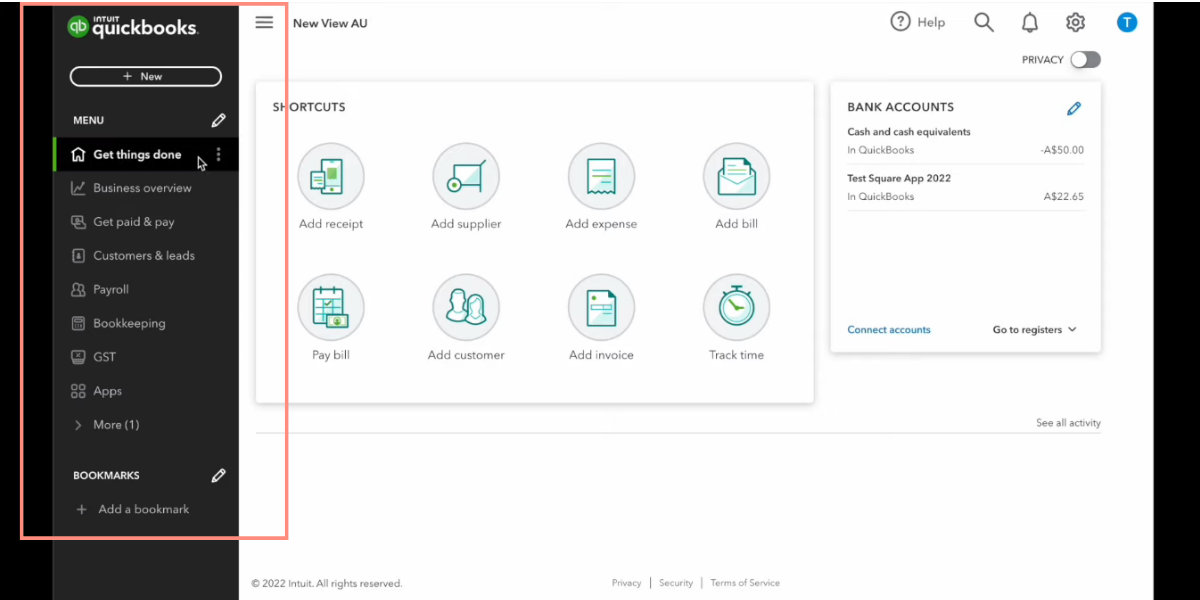
Task: Select GST in the sidebar
Action: pos(104,357)
